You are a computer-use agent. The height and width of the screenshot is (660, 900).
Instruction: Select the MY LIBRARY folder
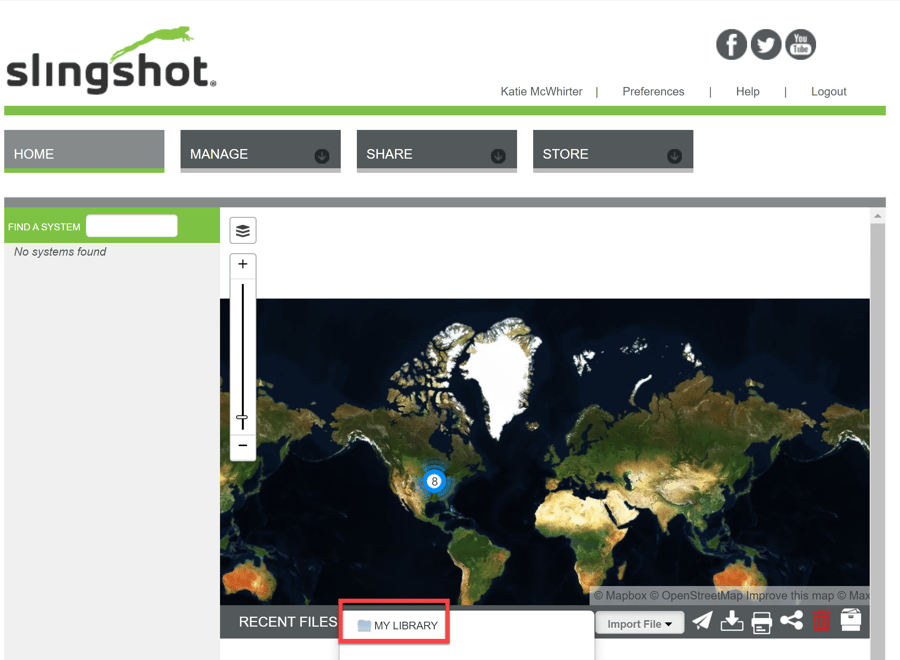[x=397, y=625]
